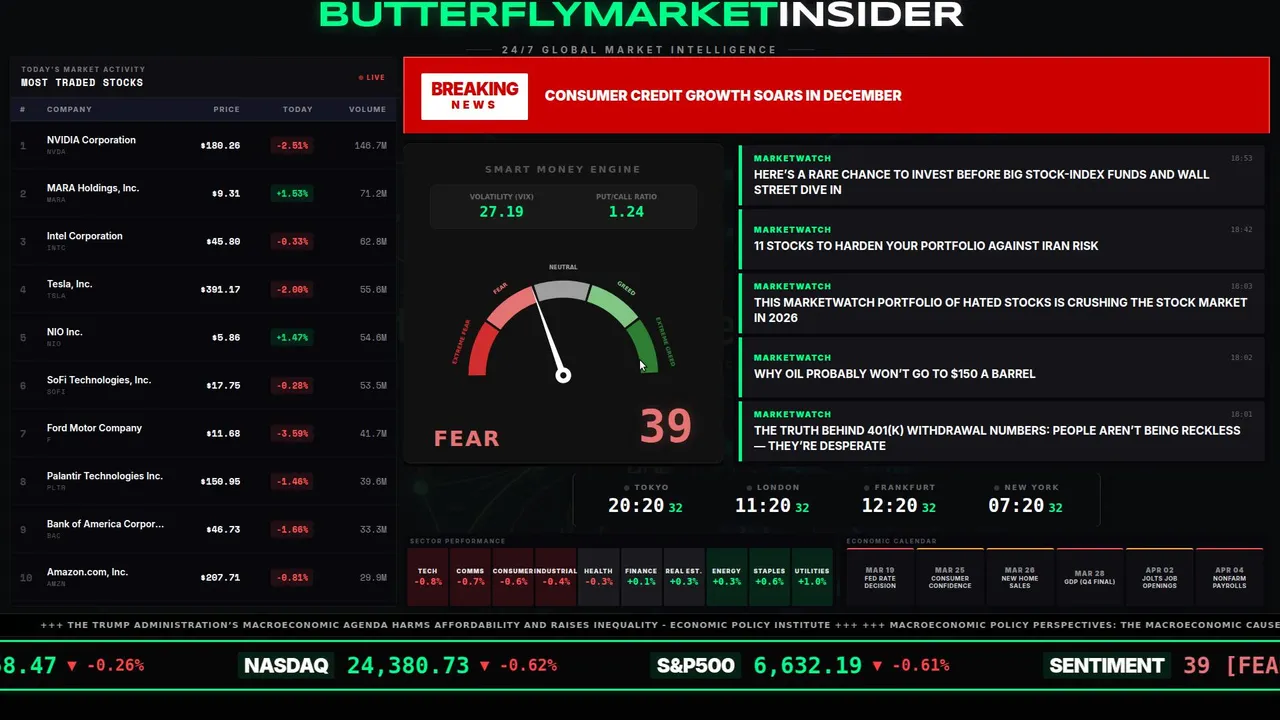Open the Mar 28 GDP (Q4 Final) event
Screen dimensions: 1280x720
pyautogui.click(x=1089, y=577)
